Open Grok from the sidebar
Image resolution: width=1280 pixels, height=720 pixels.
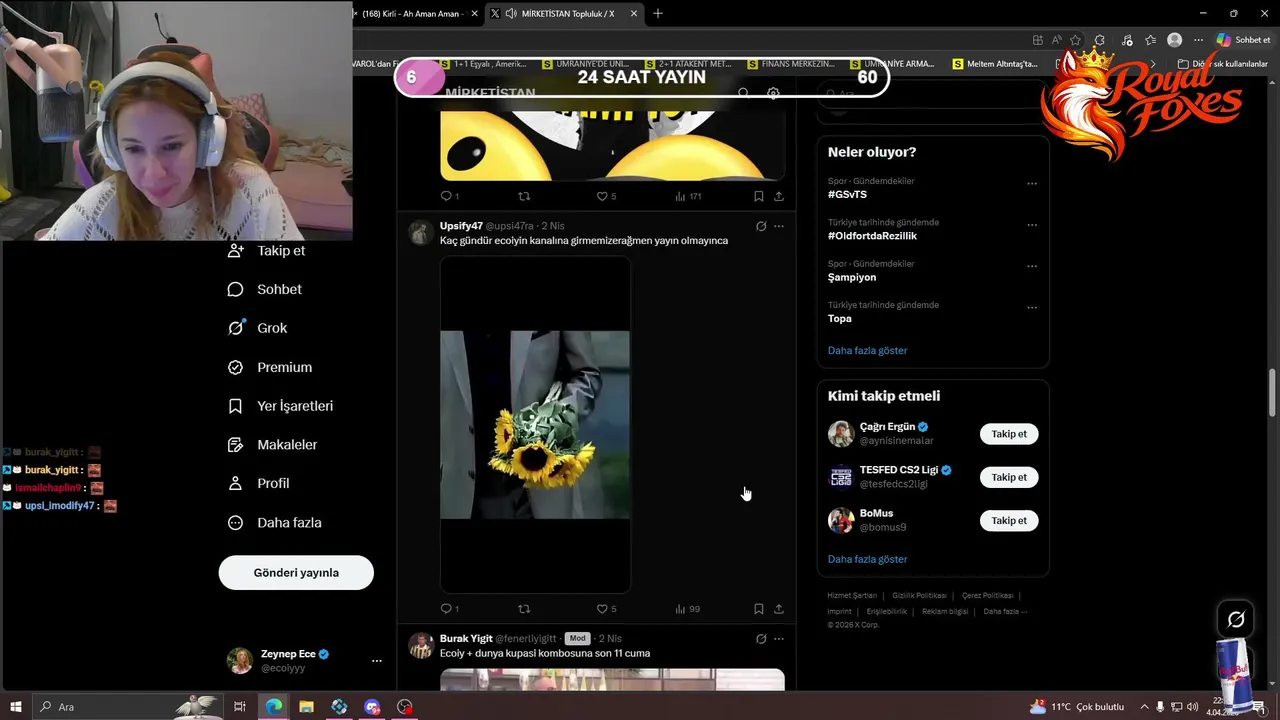click(257, 328)
